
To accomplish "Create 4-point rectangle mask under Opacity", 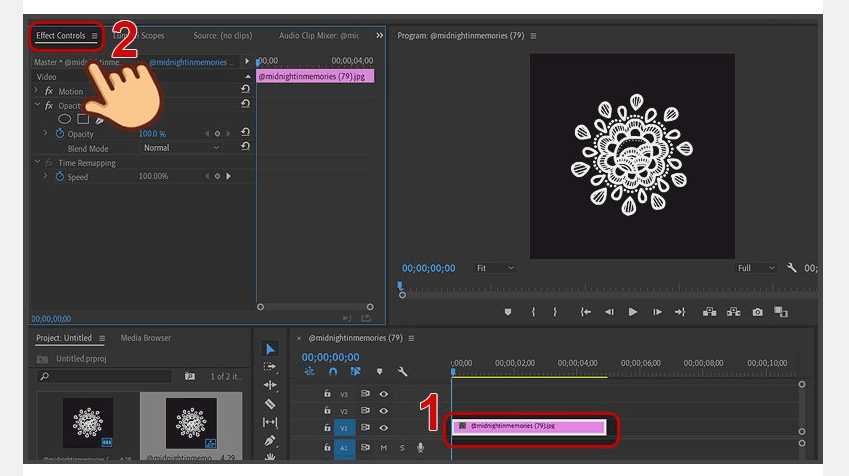I will [83, 119].
